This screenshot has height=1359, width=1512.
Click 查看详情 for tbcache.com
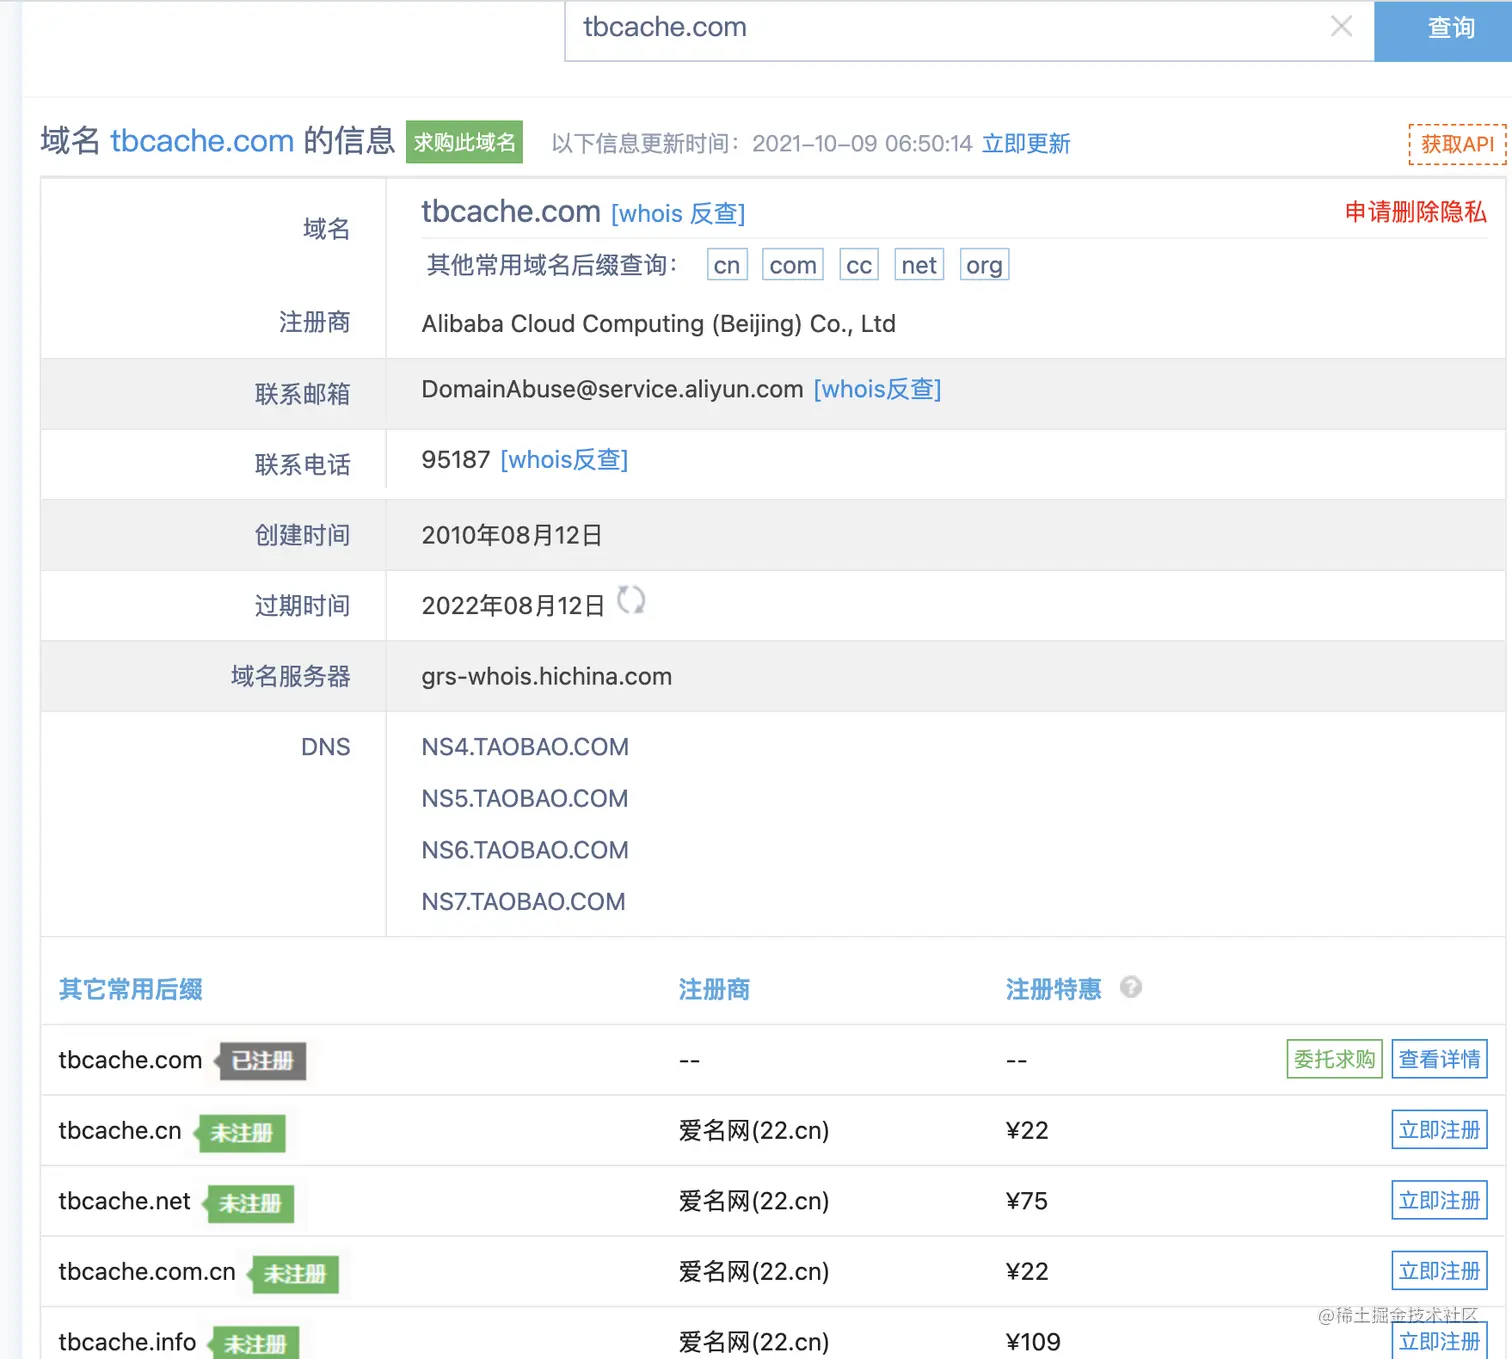pyautogui.click(x=1440, y=1059)
